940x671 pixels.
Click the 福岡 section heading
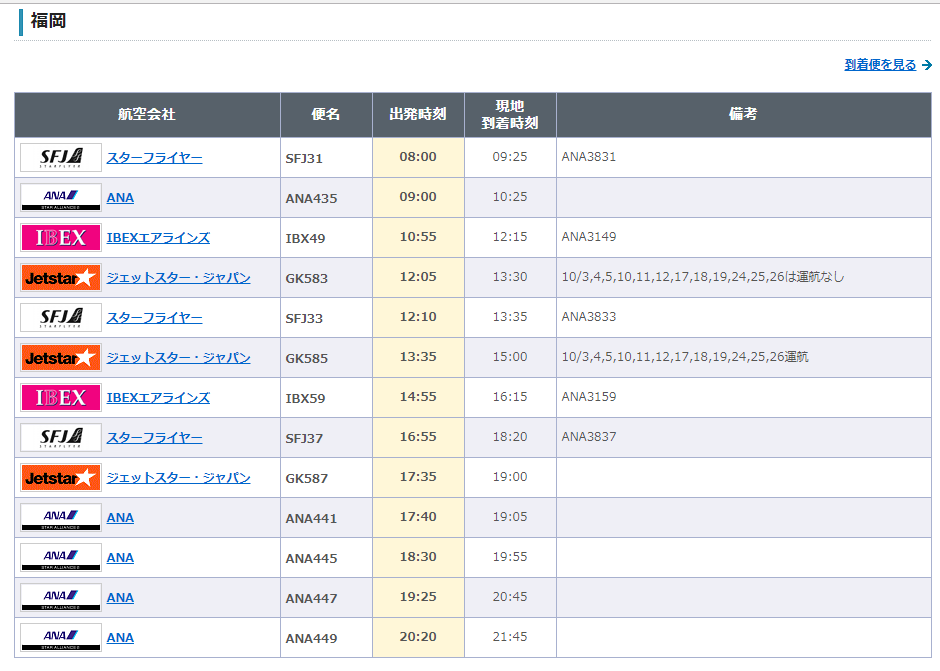tap(48, 21)
